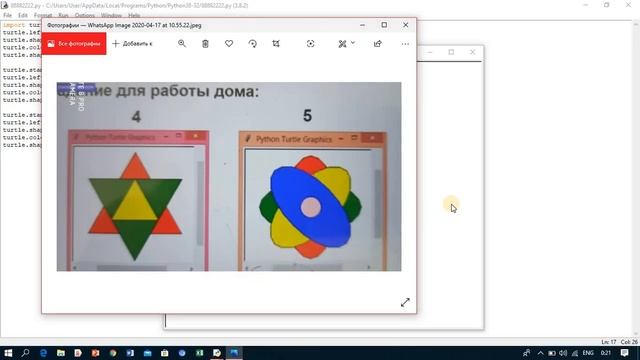Open PowerPoint from the taskbar

pyautogui.click(x=96, y=353)
